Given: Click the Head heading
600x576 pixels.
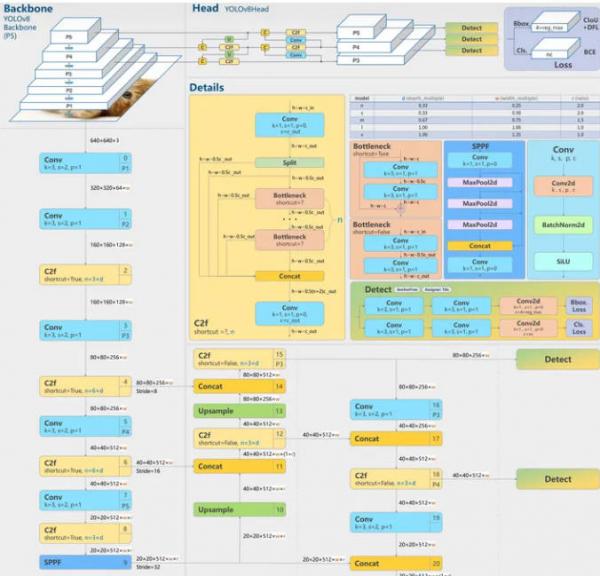Looking at the screenshot, I should click(205, 8).
